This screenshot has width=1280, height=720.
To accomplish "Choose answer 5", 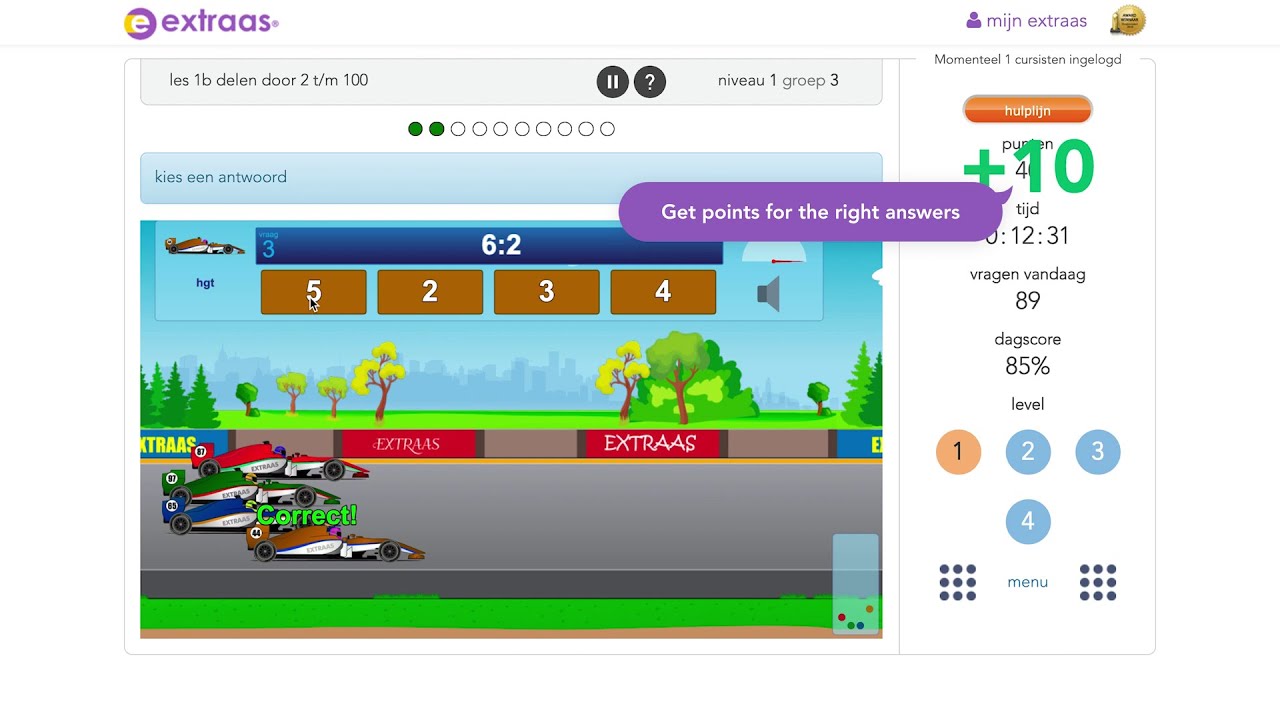I will pos(313,292).
